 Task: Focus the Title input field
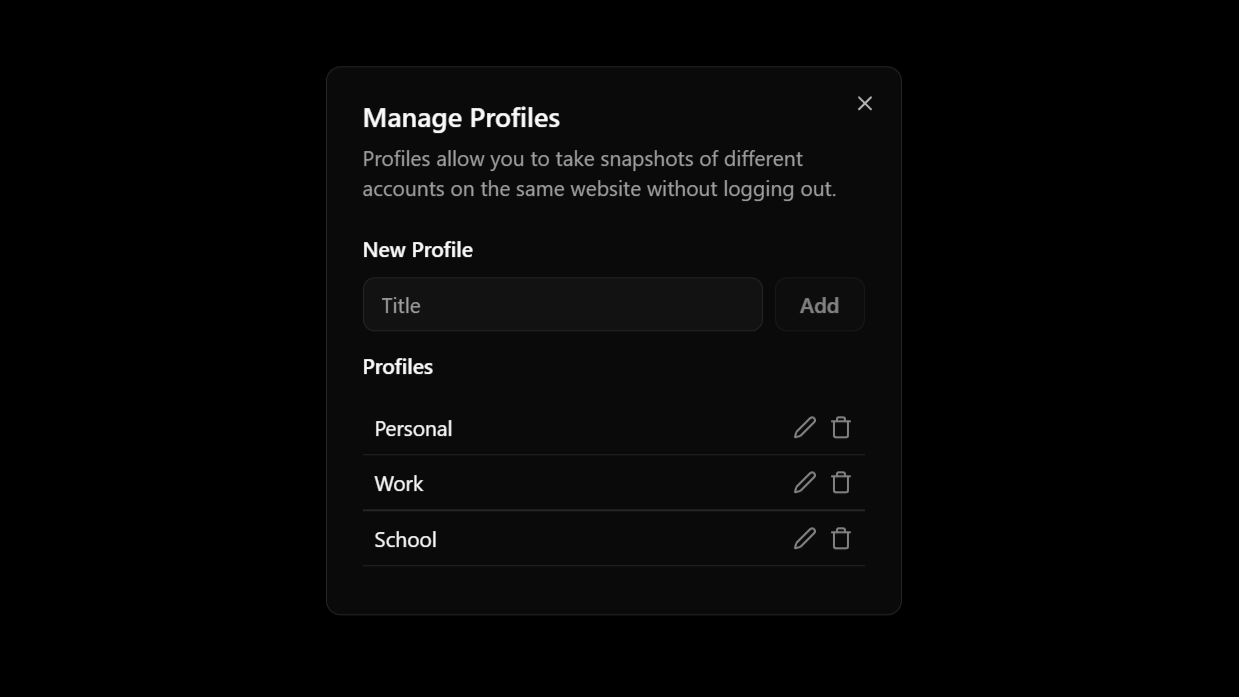coord(563,305)
